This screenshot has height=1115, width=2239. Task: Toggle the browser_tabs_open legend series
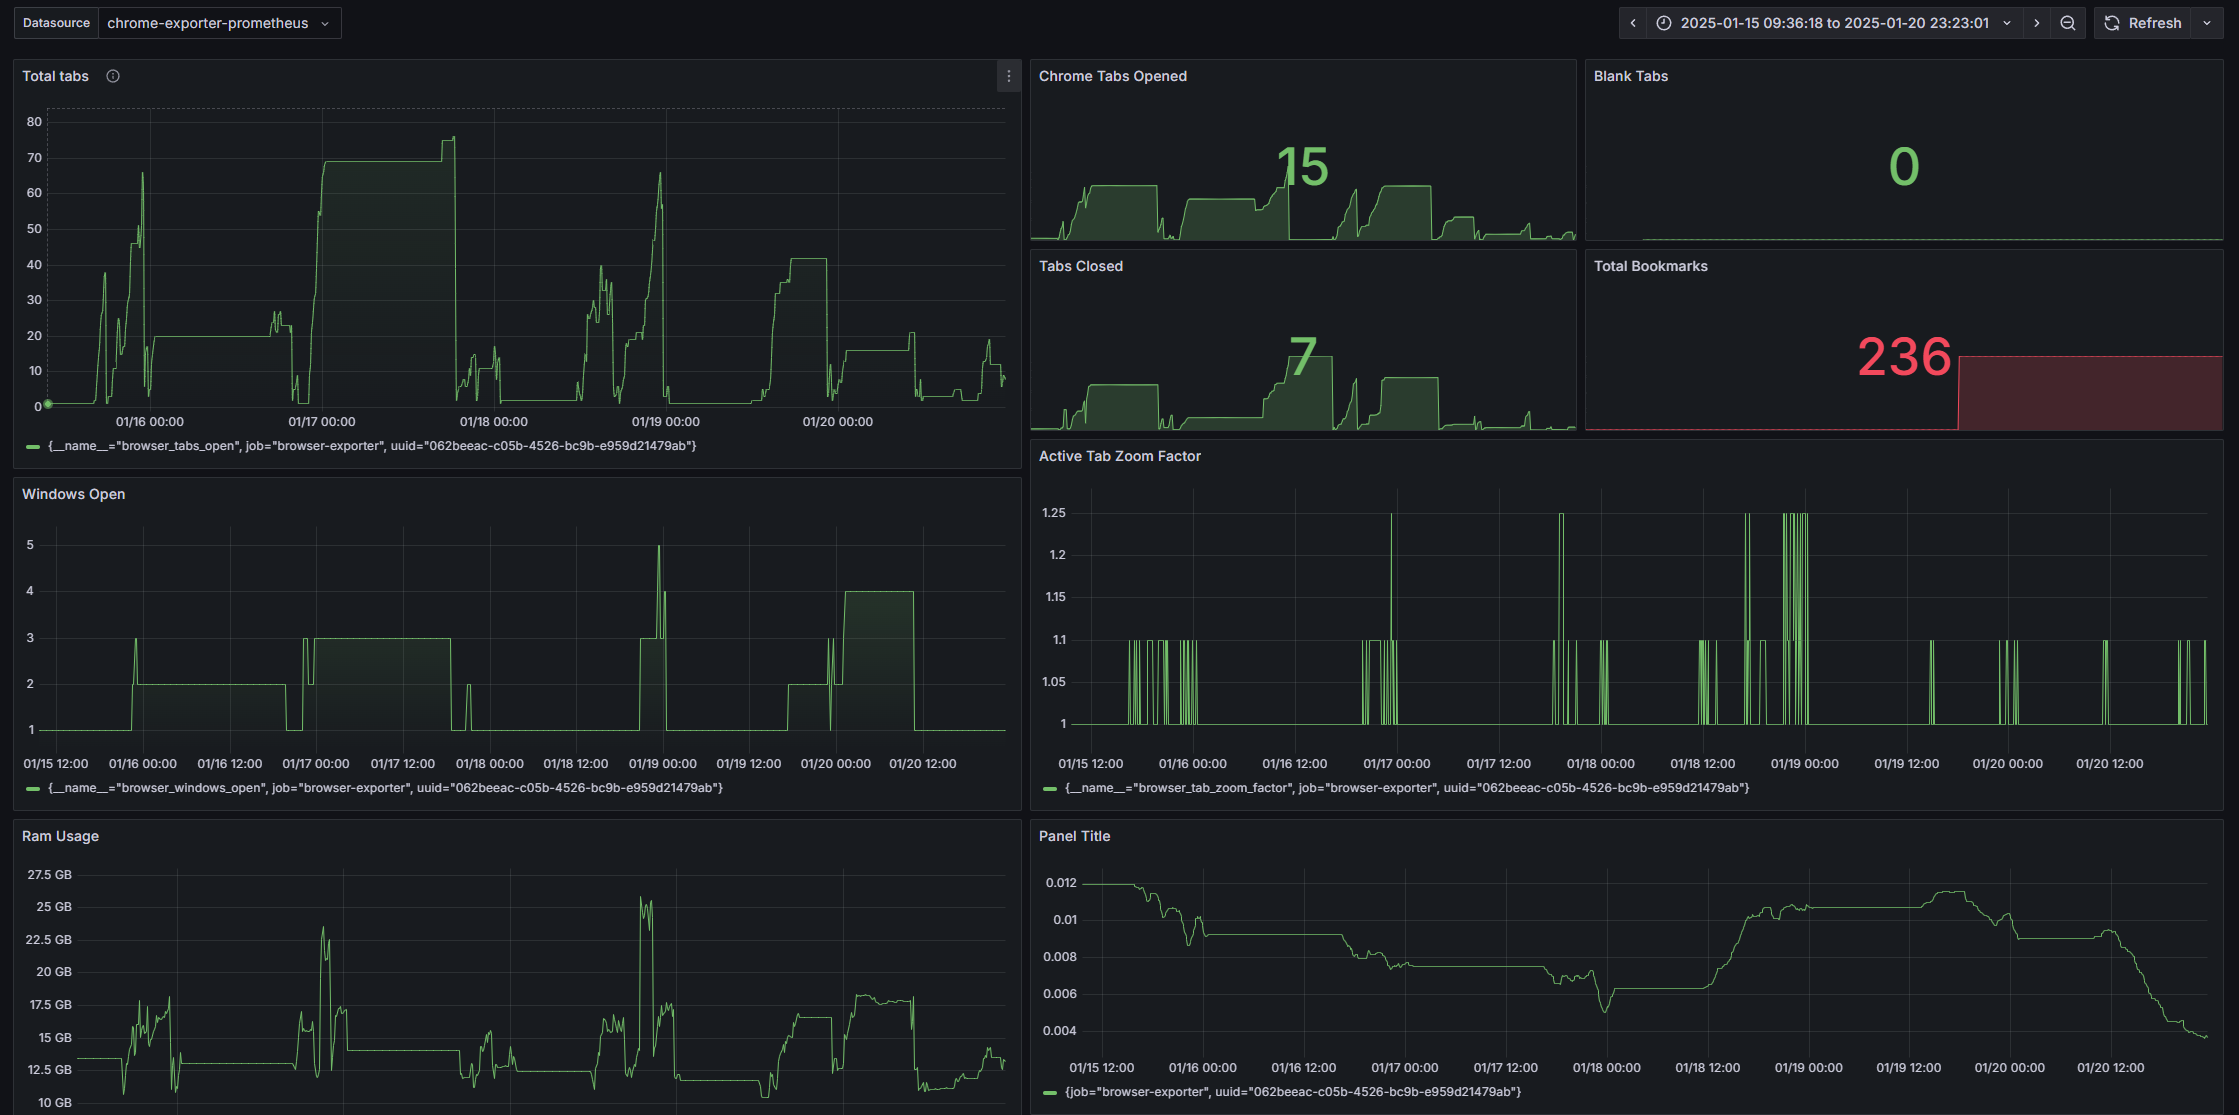371,446
